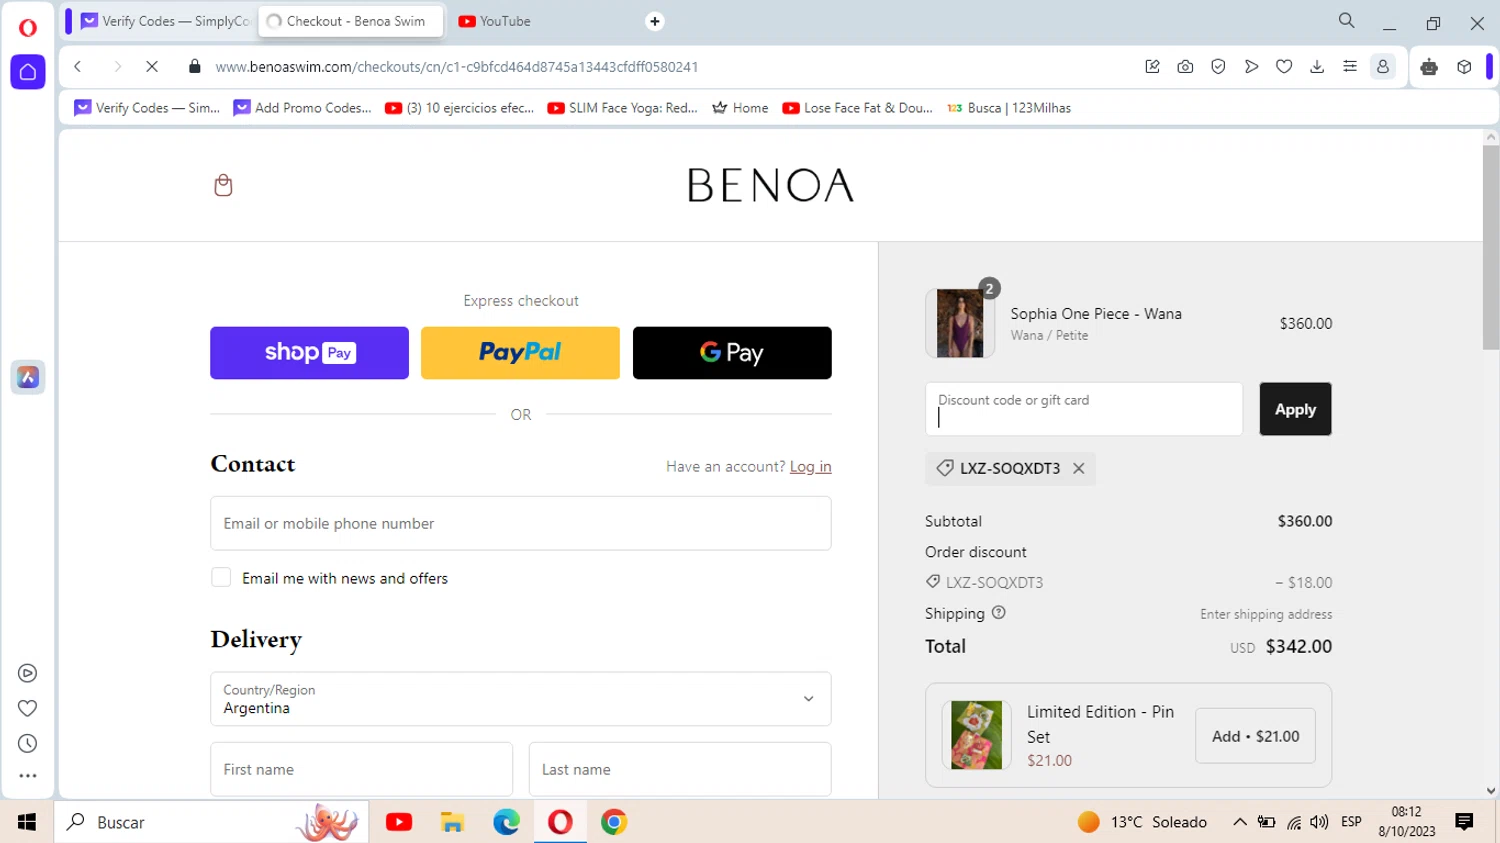This screenshot has height=843, width=1500.
Task: Open the Opera menu logo
Action: [28, 27]
